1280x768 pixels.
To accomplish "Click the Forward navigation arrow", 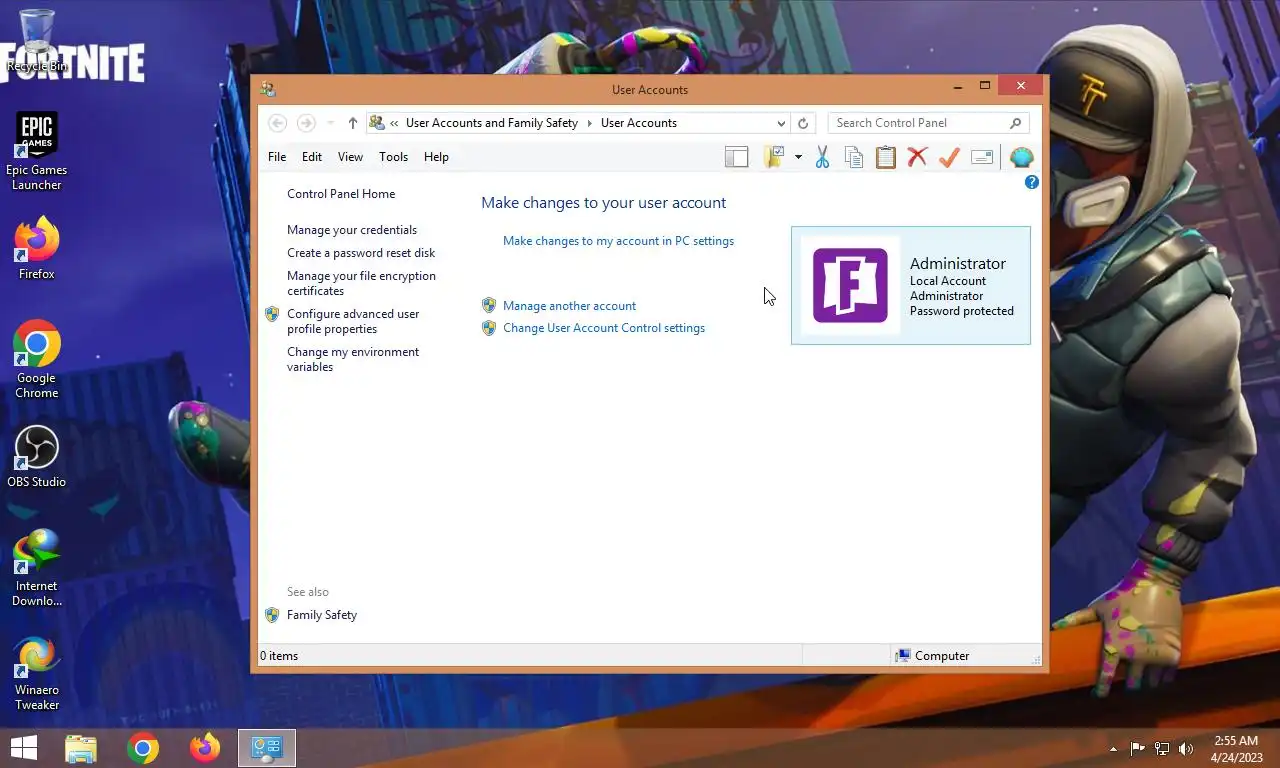I will point(307,123).
